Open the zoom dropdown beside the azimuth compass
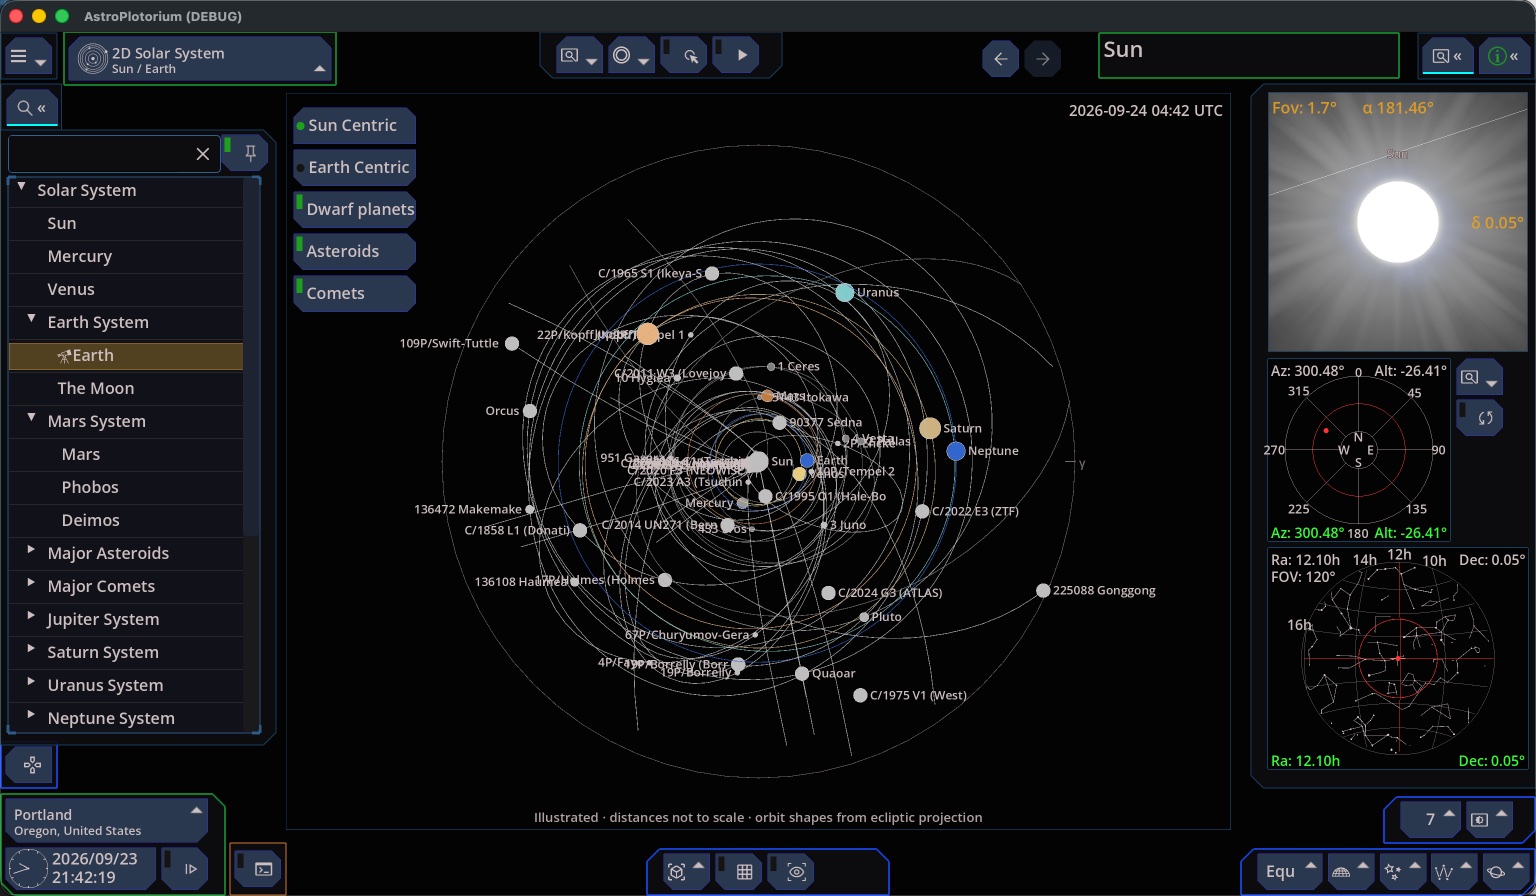1536x896 pixels. coord(1479,378)
